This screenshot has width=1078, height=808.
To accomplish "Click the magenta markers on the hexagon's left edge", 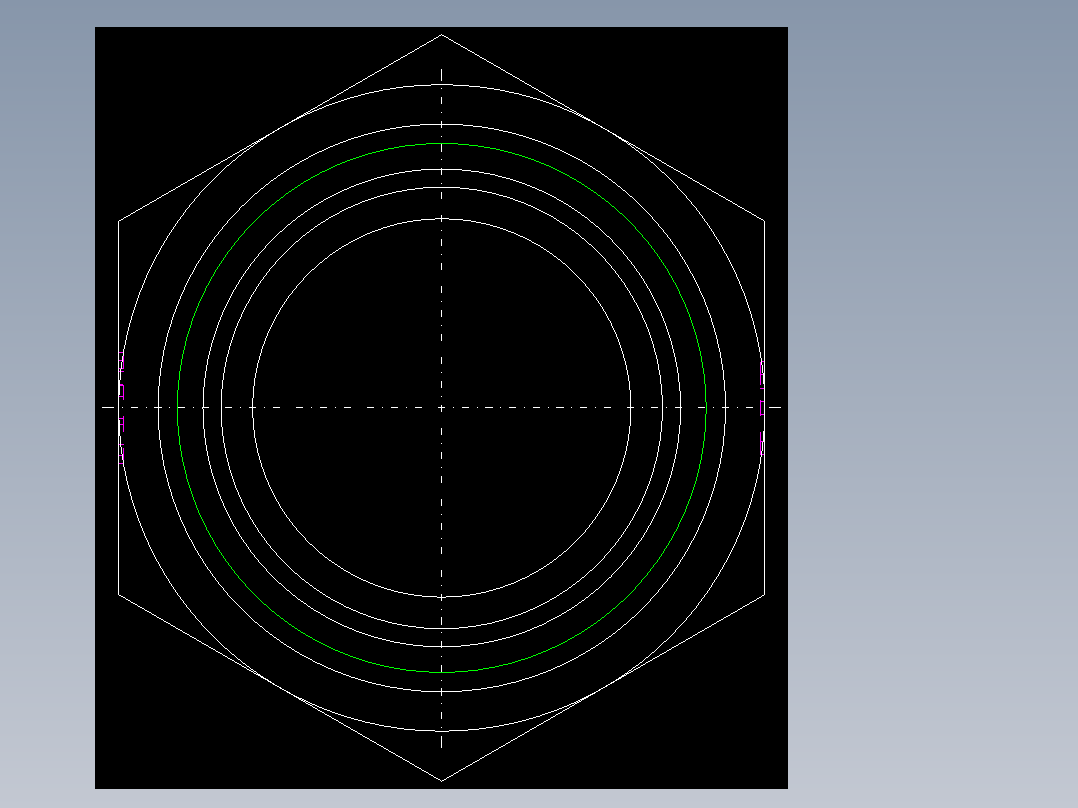I will coord(122,408).
